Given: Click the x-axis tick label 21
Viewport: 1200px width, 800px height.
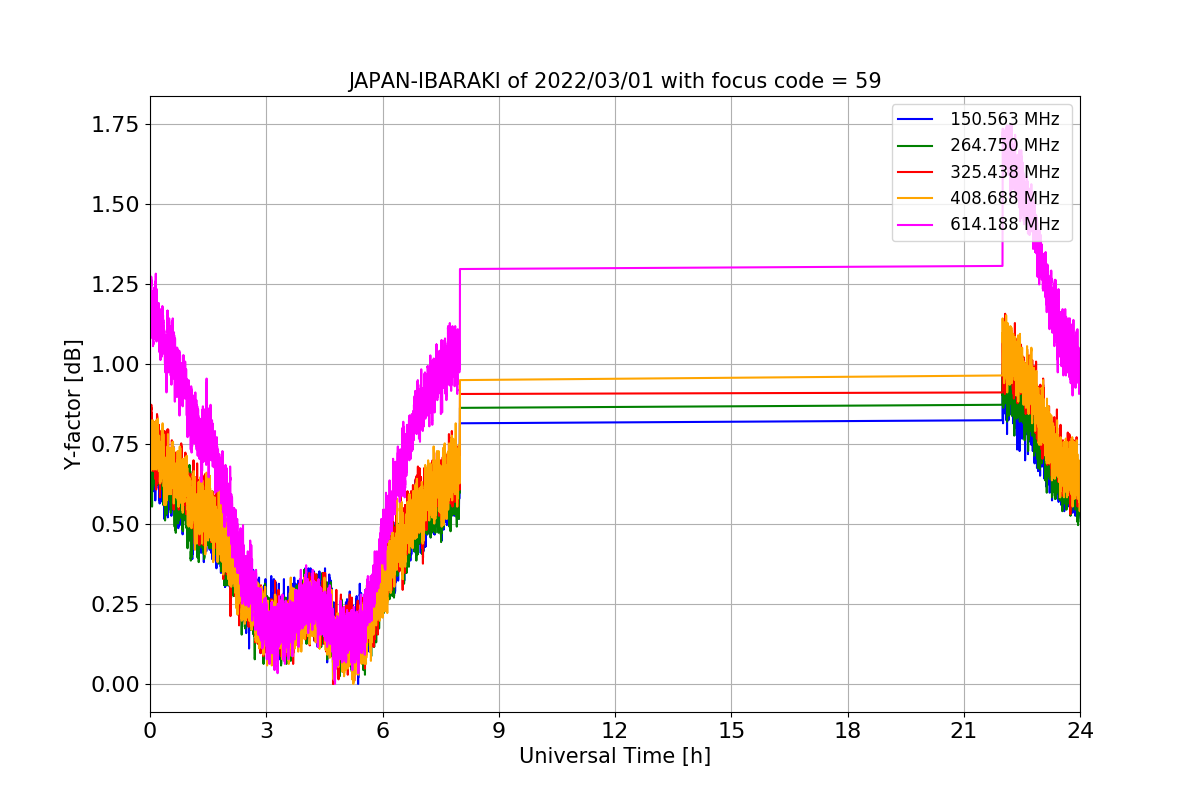Looking at the screenshot, I should [x=964, y=731].
